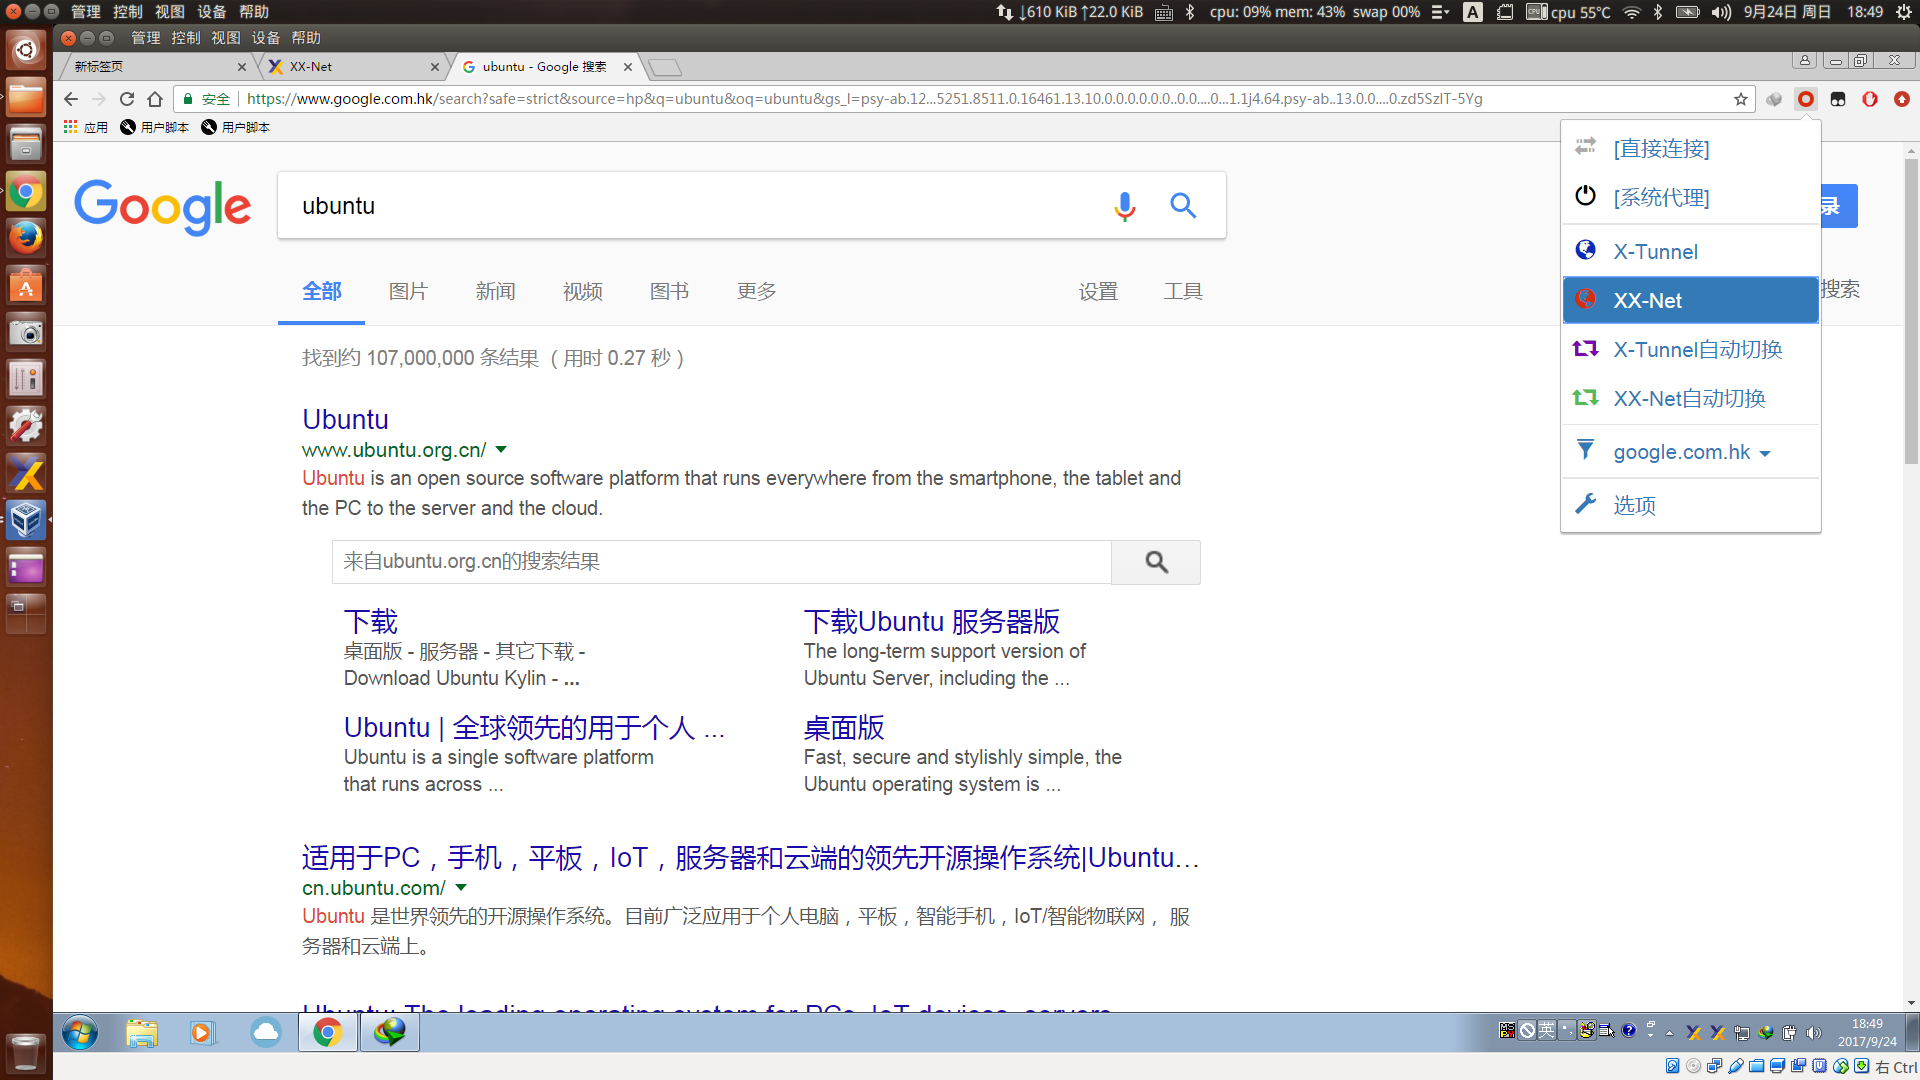This screenshot has width=1920, height=1080.
Task: Expand the google.com.hk condition dropdown
Action: (1691, 453)
